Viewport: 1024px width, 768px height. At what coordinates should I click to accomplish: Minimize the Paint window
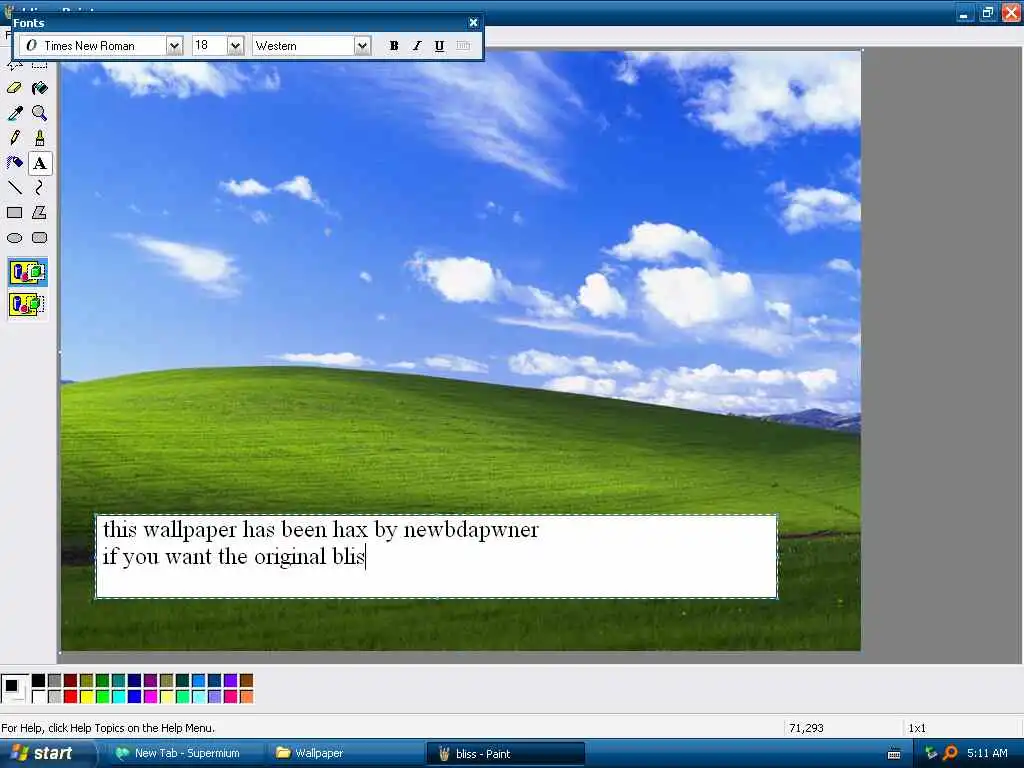(x=965, y=12)
